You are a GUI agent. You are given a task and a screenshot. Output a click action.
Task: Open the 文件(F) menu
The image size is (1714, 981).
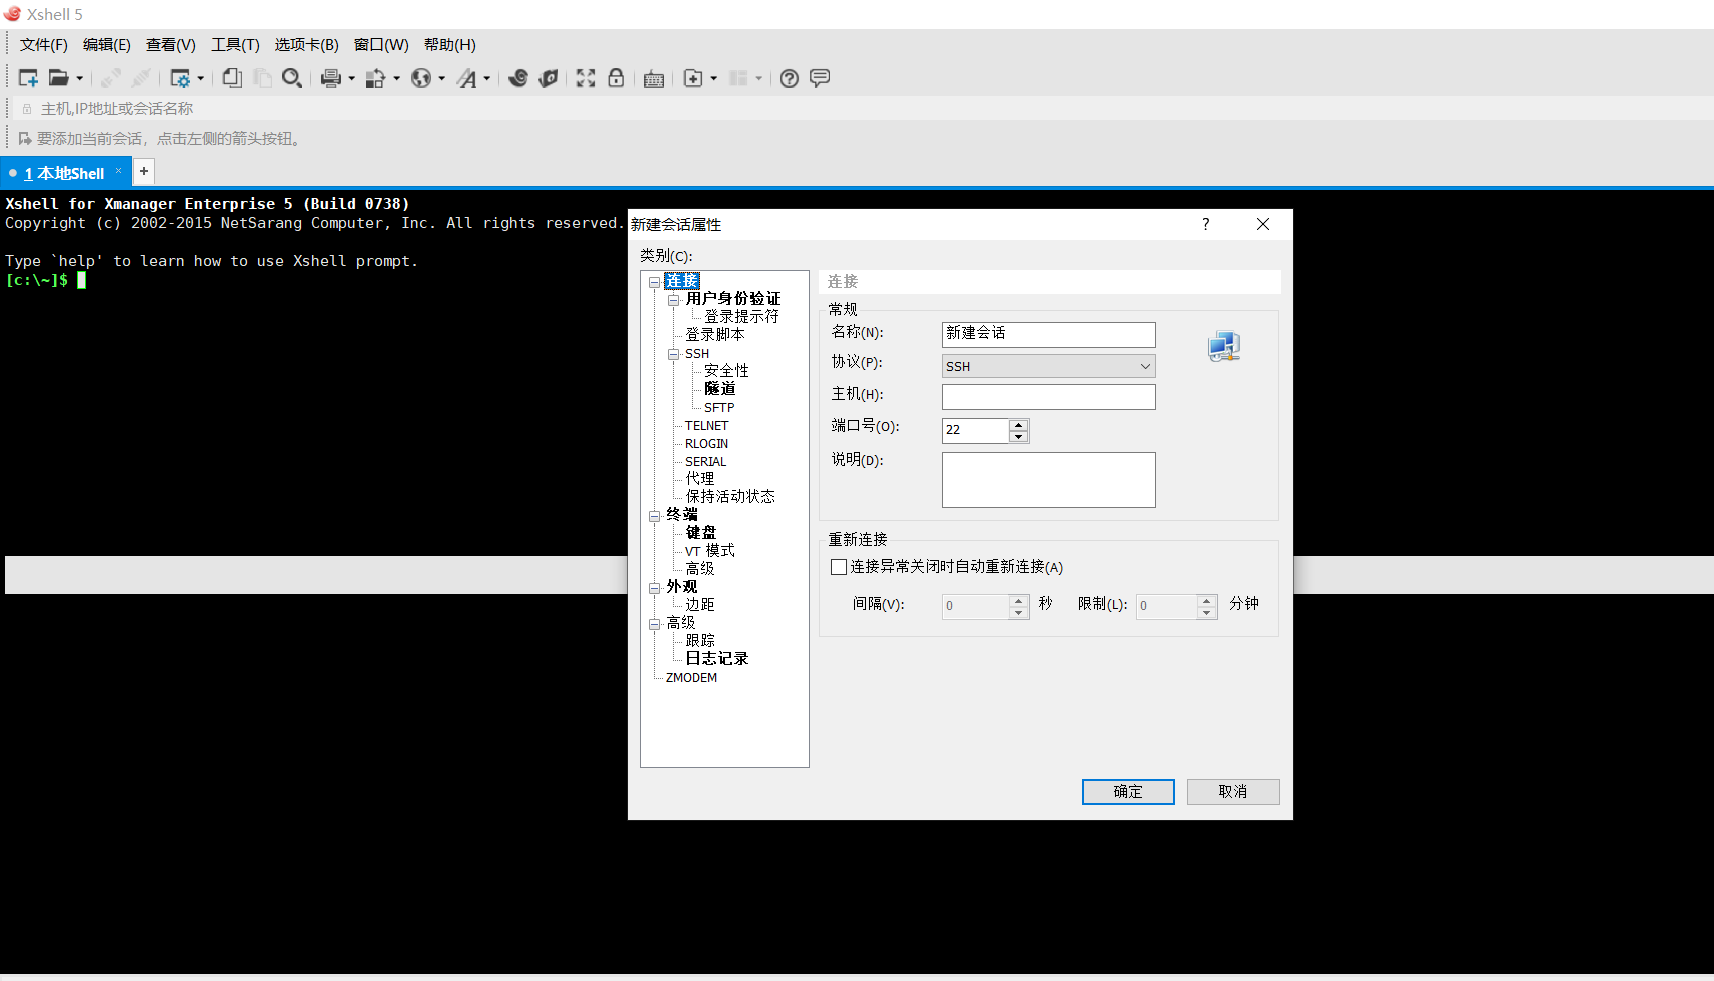point(44,45)
